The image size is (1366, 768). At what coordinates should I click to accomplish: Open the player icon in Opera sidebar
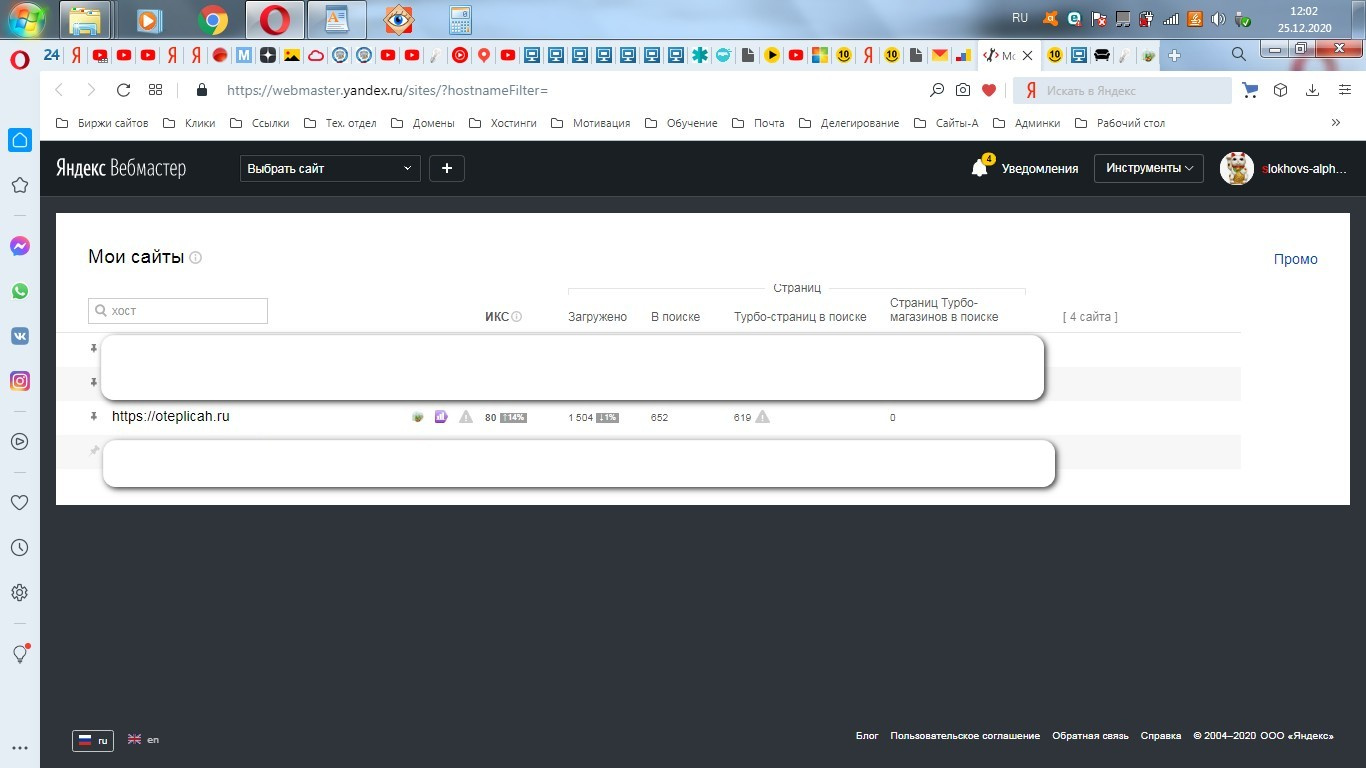(x=19, y=441)
